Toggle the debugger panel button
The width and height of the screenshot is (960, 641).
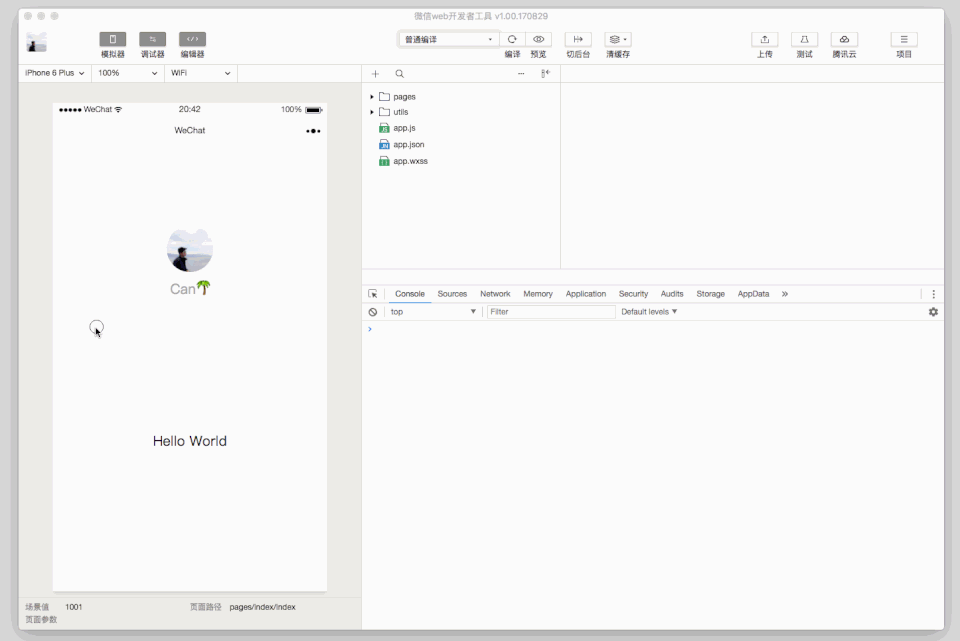152,39
